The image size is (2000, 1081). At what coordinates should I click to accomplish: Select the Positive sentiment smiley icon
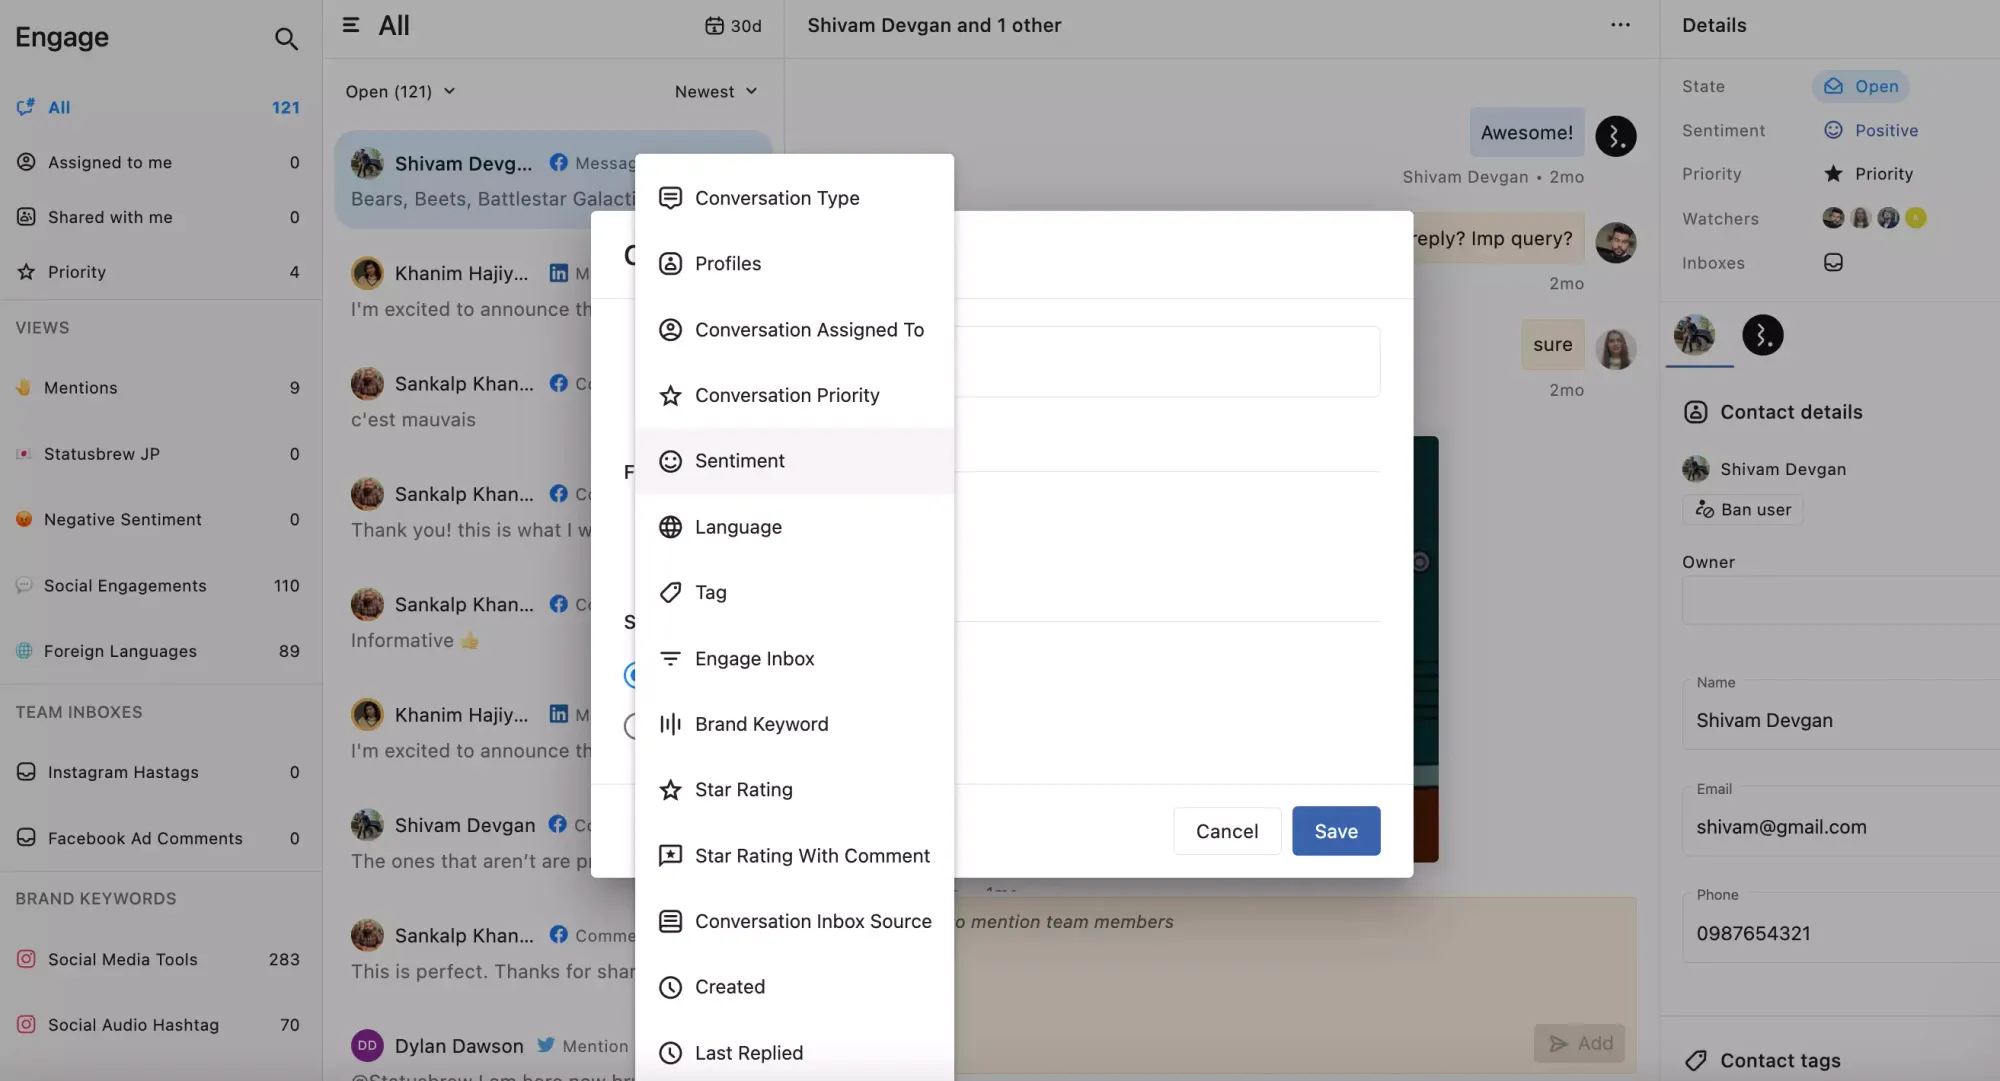[x=1833, y=130]
